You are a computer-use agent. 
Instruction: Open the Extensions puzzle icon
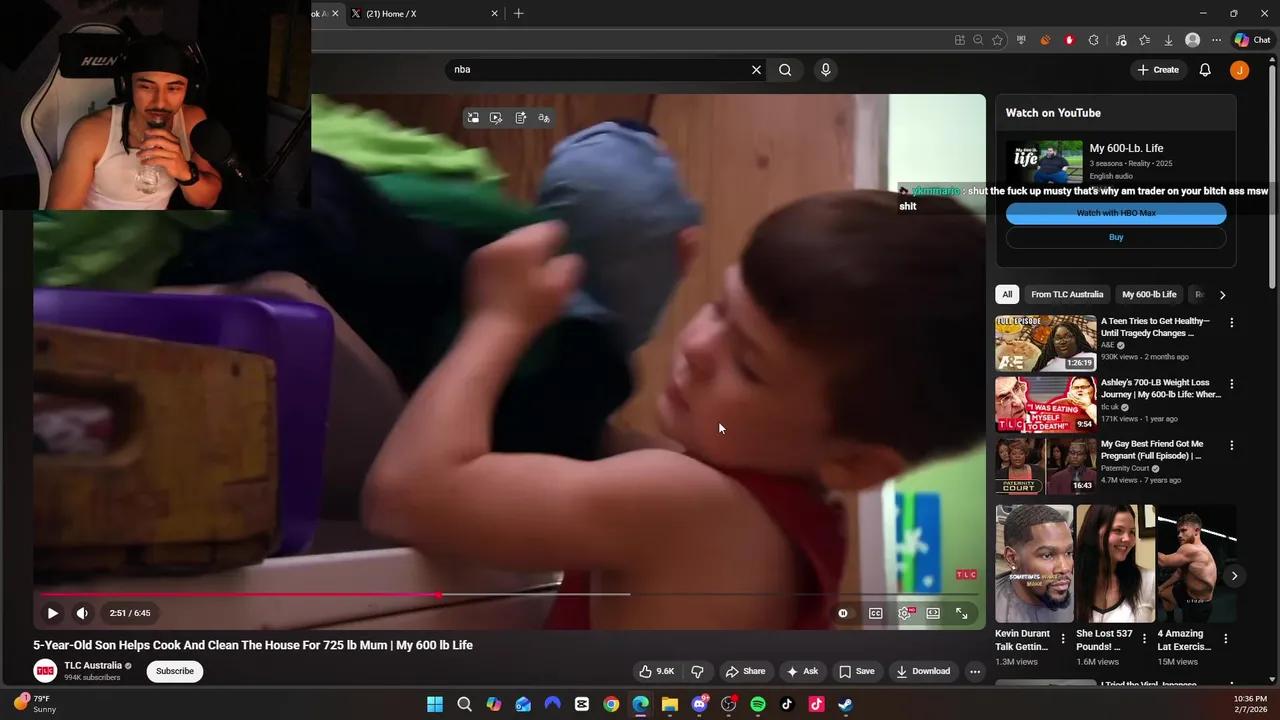[x=1093, y=40]
